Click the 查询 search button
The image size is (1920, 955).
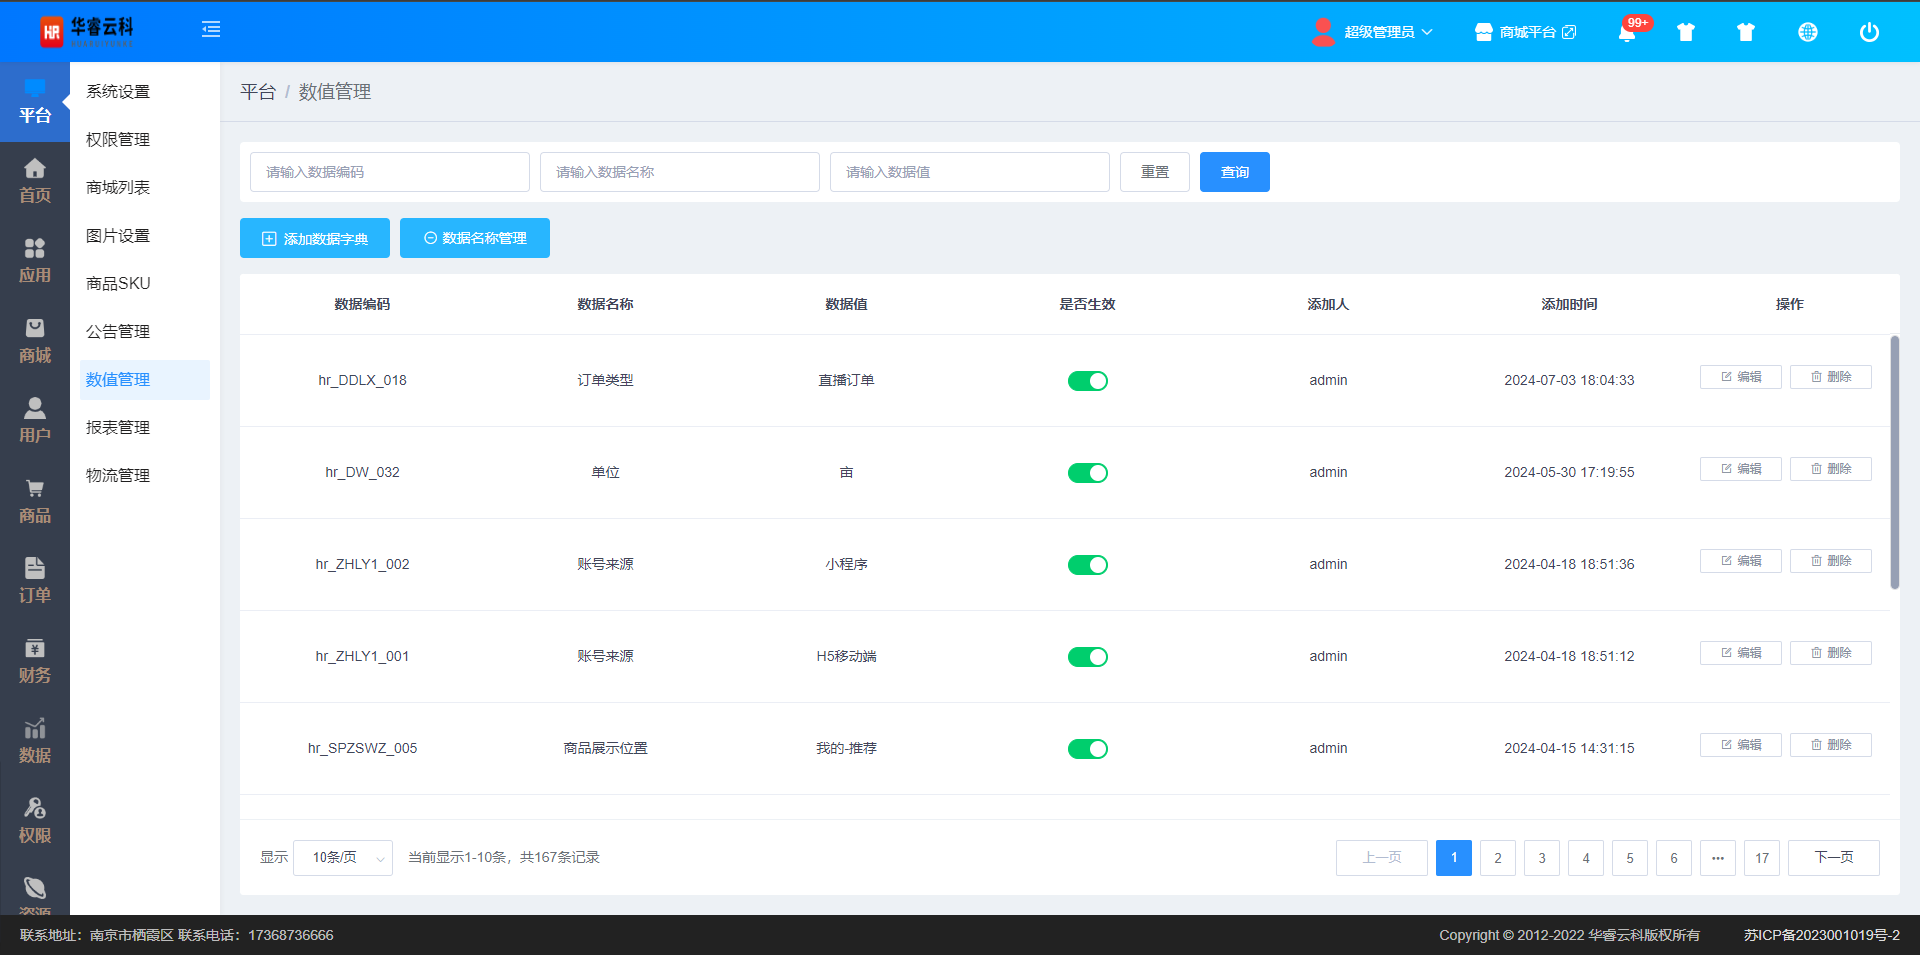[1234, 172]
